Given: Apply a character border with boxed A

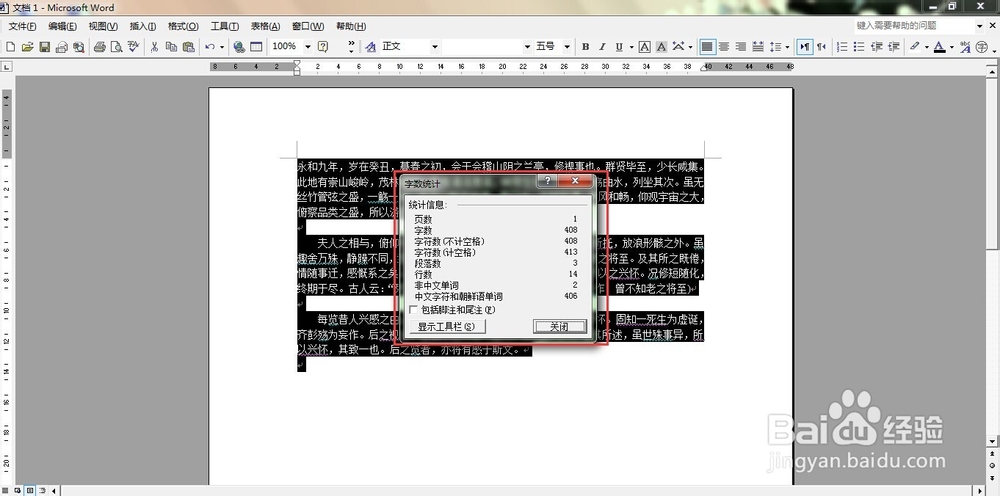Looking at the screenshot, I should (645, 47).
